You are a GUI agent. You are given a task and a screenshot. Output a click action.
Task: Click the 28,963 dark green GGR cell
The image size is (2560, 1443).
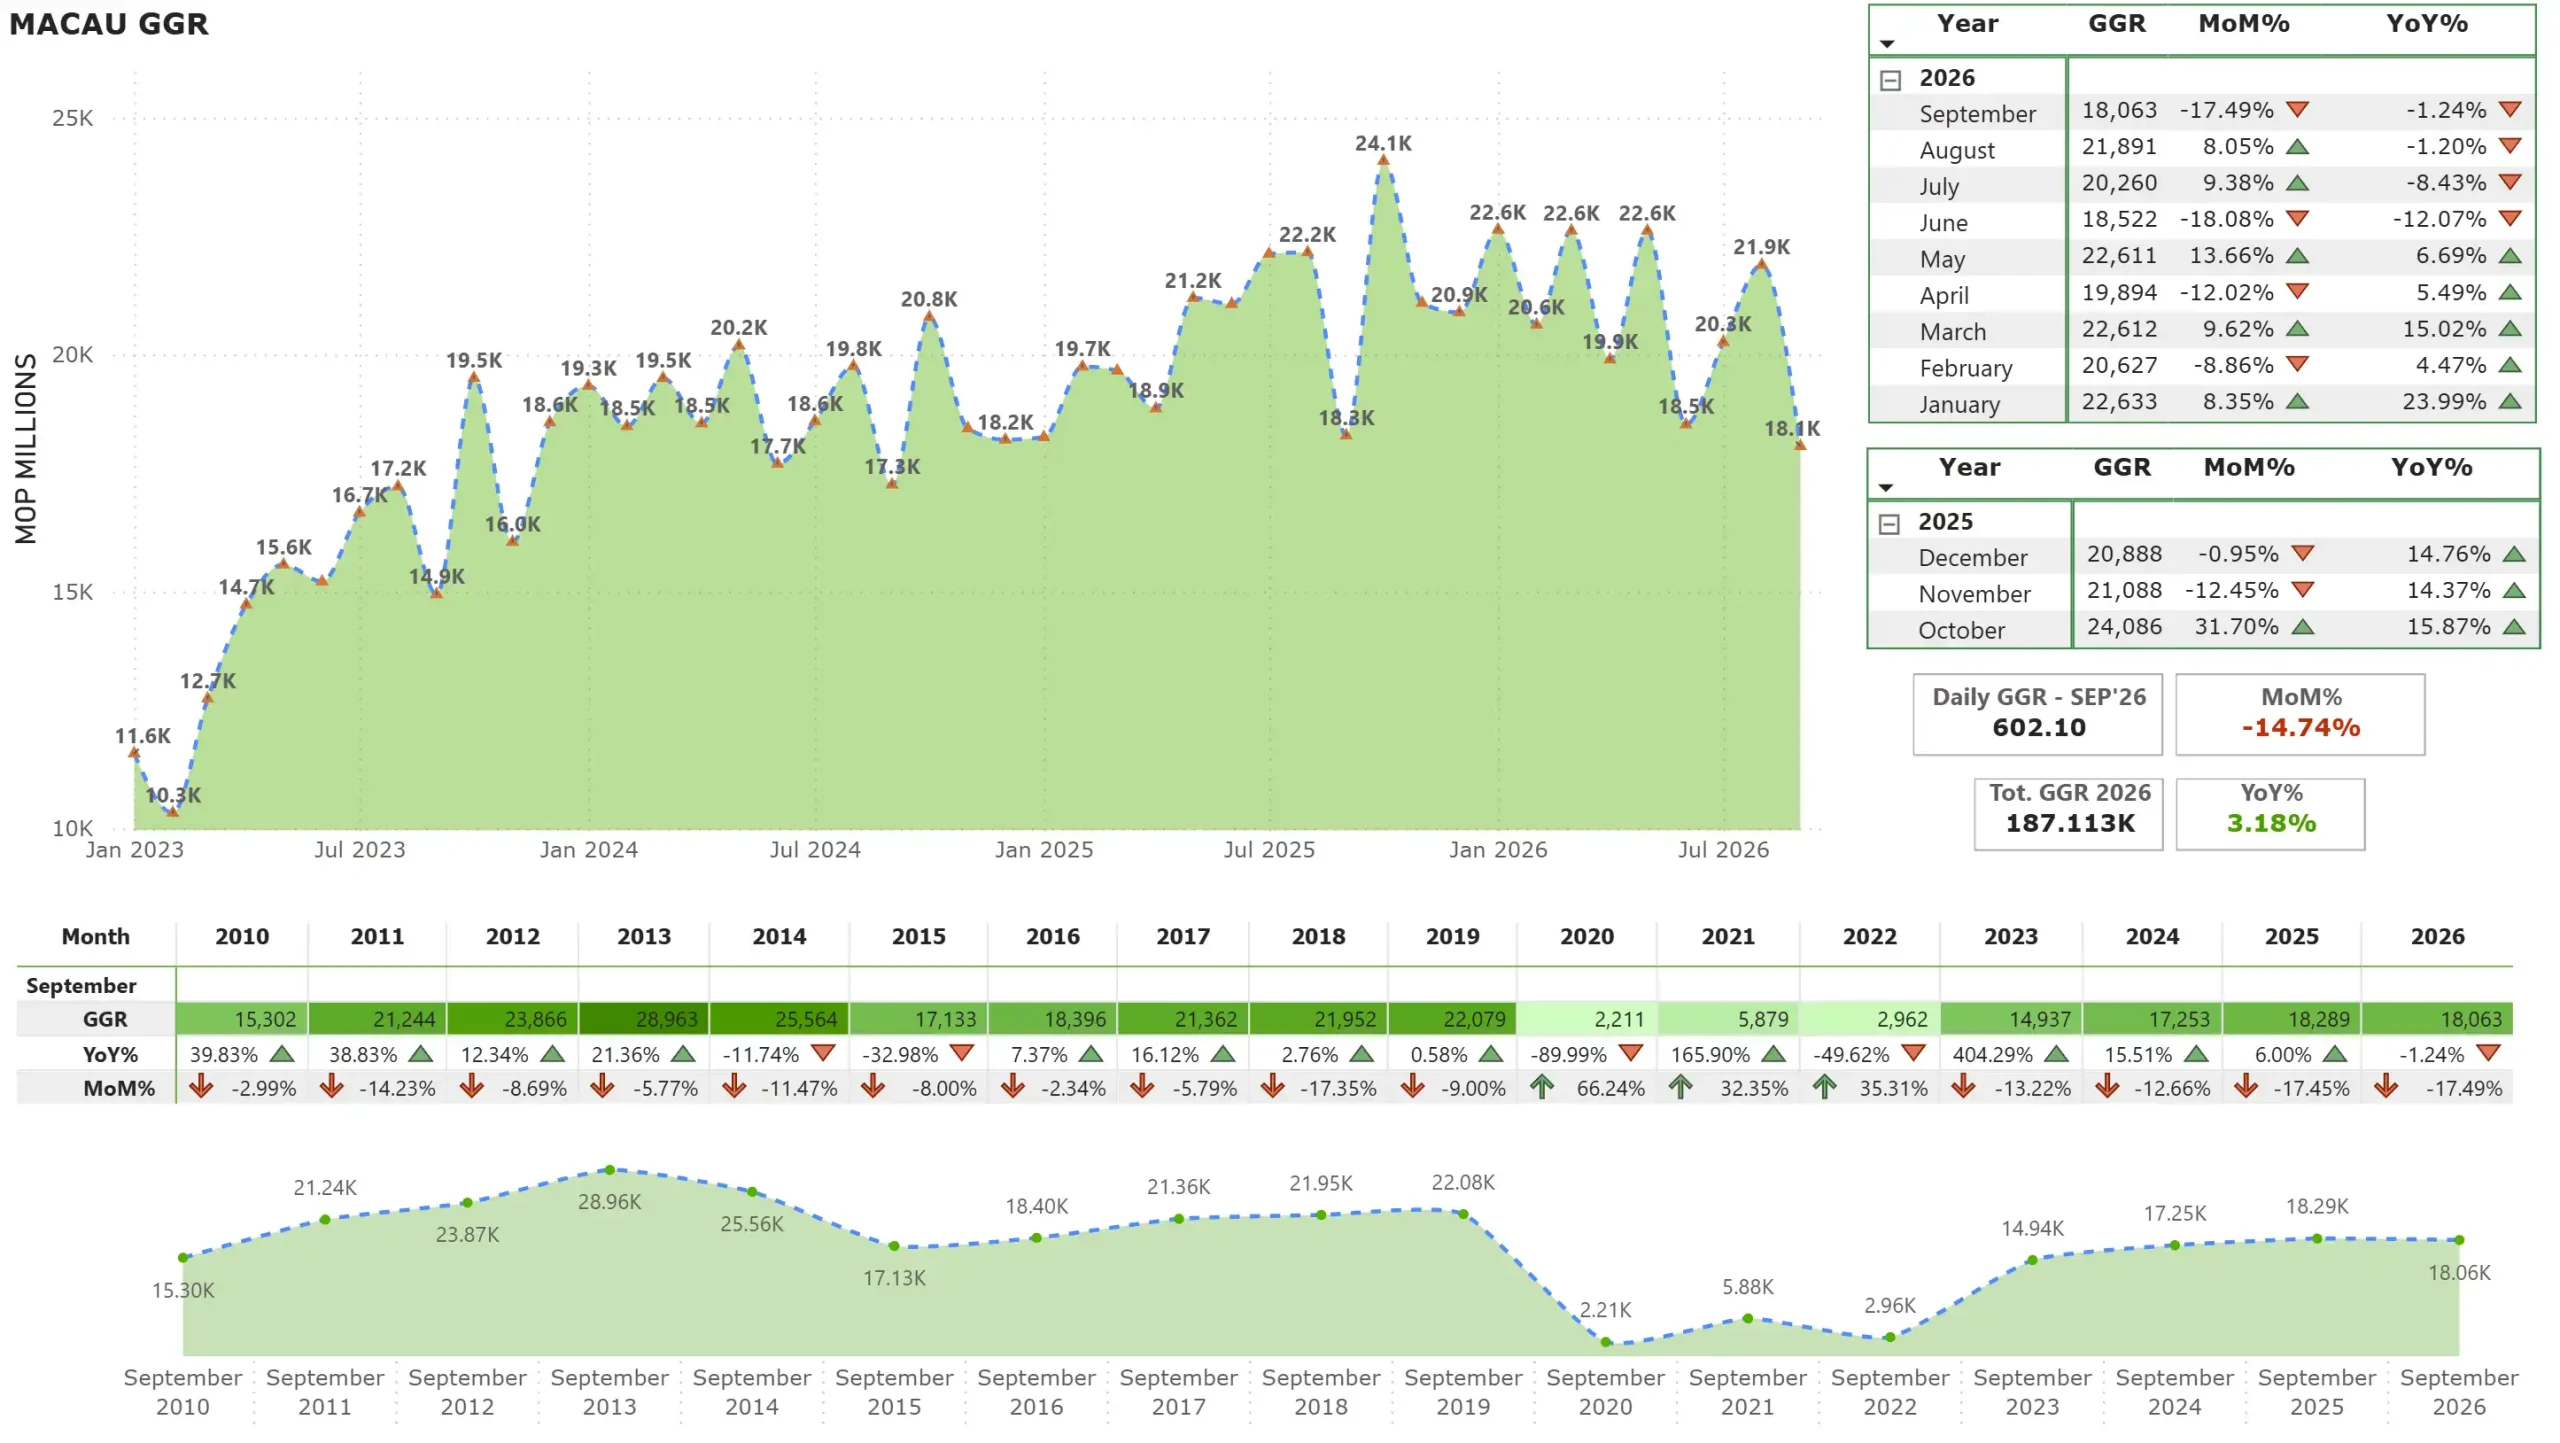point(643,1018)
